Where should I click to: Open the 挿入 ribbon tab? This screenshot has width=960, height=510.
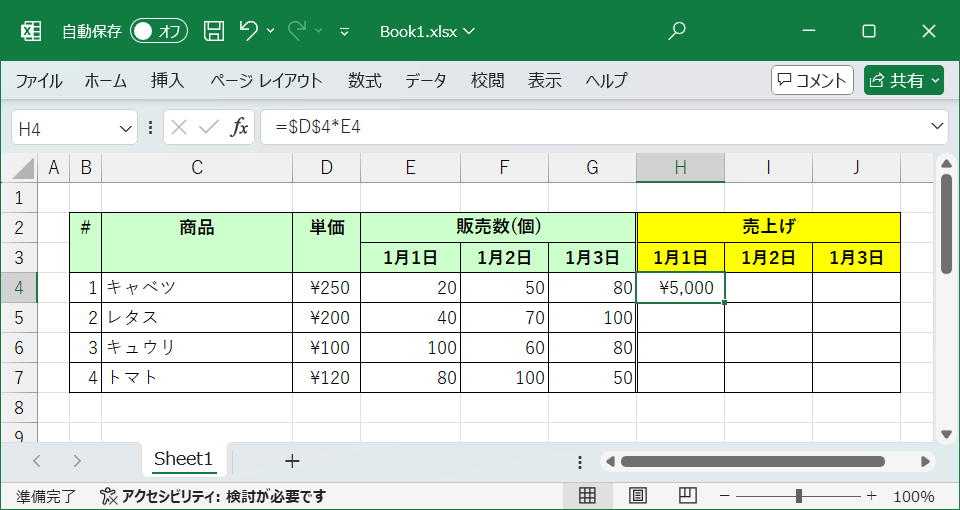pyautogui.click(x=167, y=81)
